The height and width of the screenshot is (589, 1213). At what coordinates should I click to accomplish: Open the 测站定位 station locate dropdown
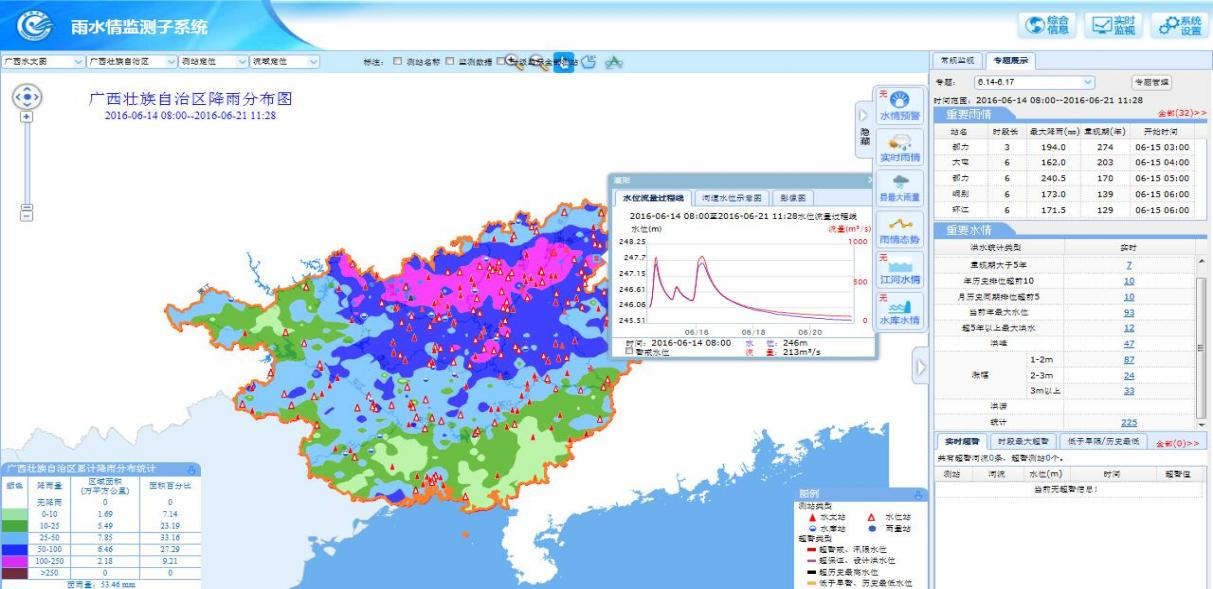(211, 62)
